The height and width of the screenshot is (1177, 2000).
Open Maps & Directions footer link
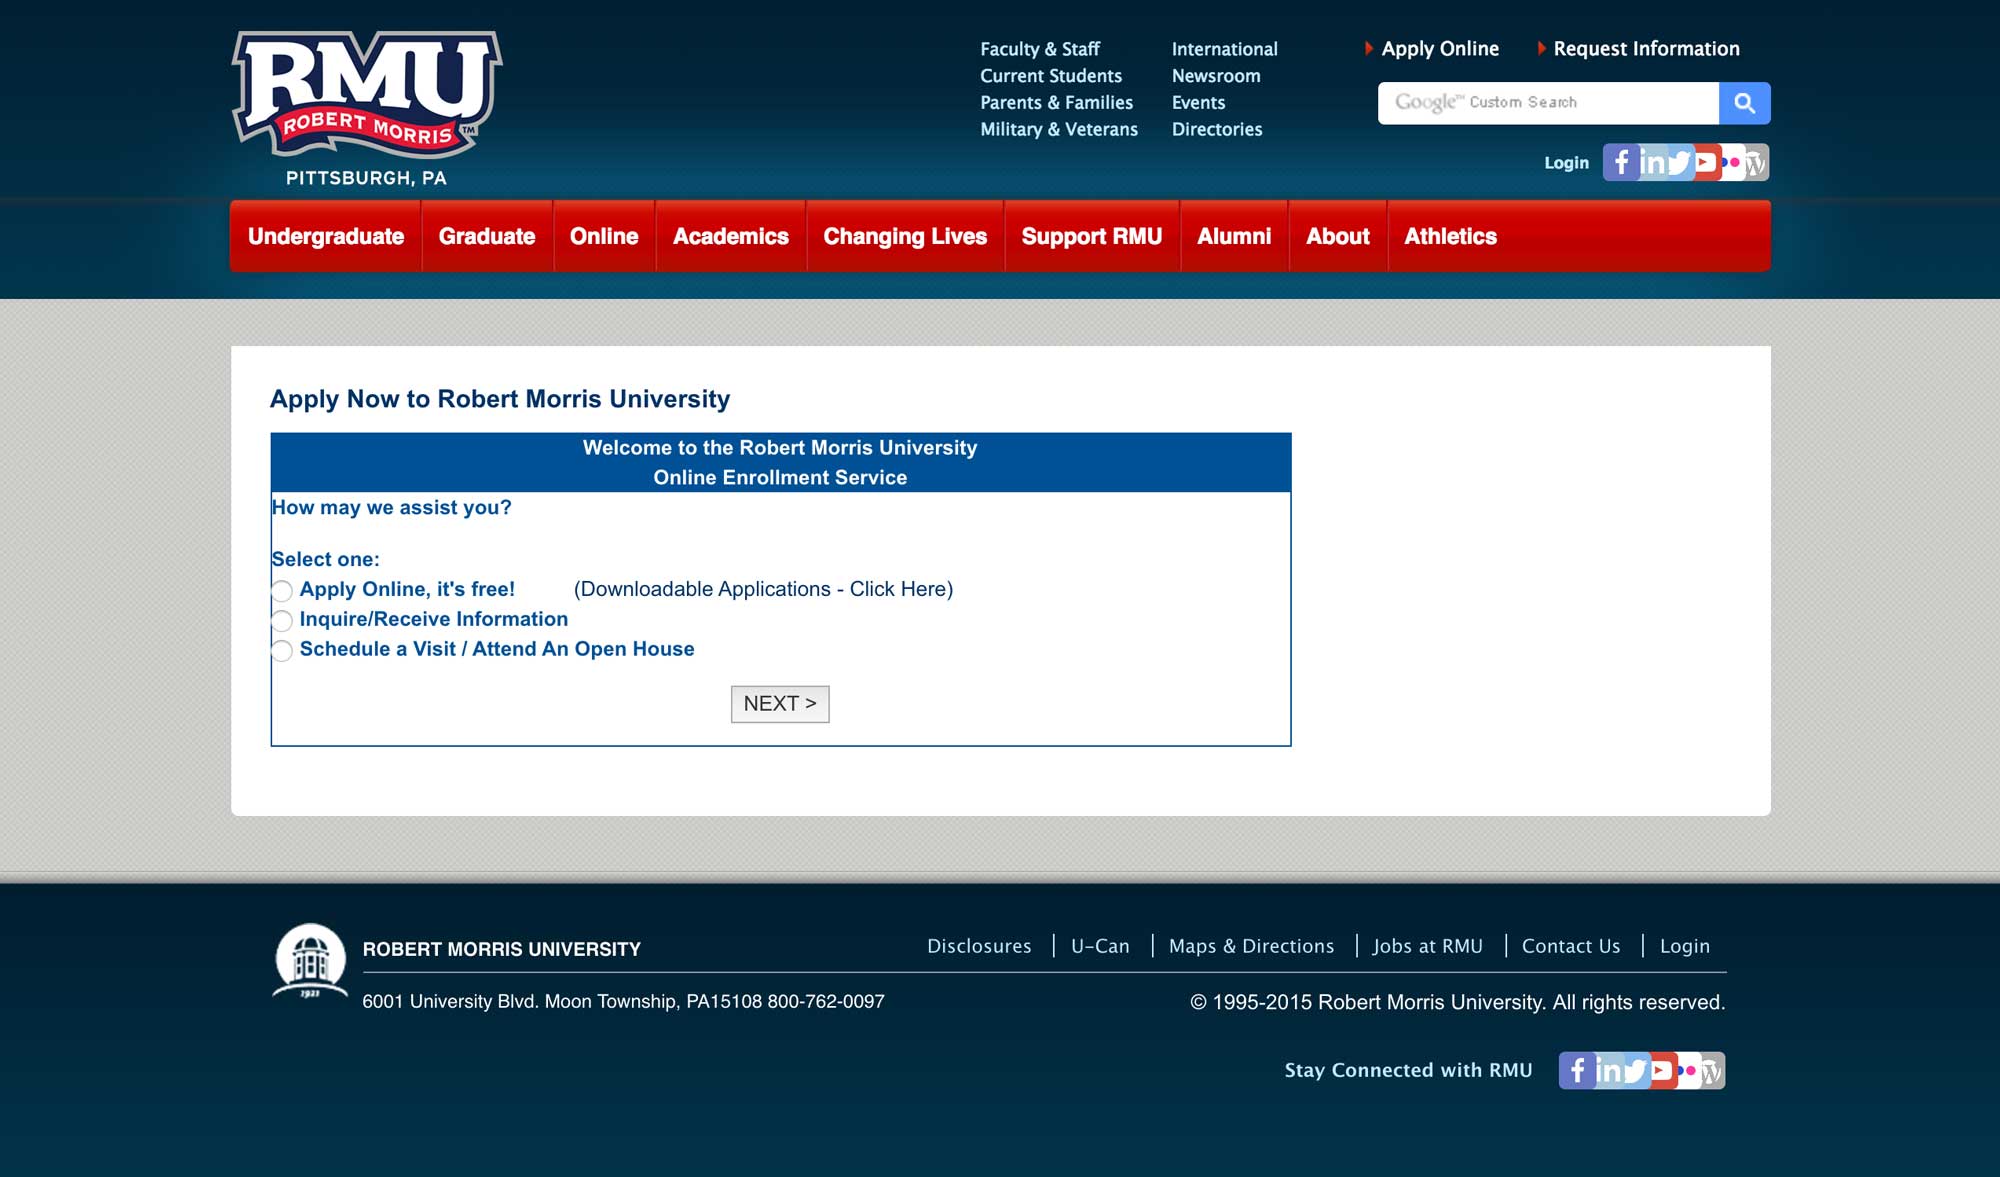click(1251, 946)
